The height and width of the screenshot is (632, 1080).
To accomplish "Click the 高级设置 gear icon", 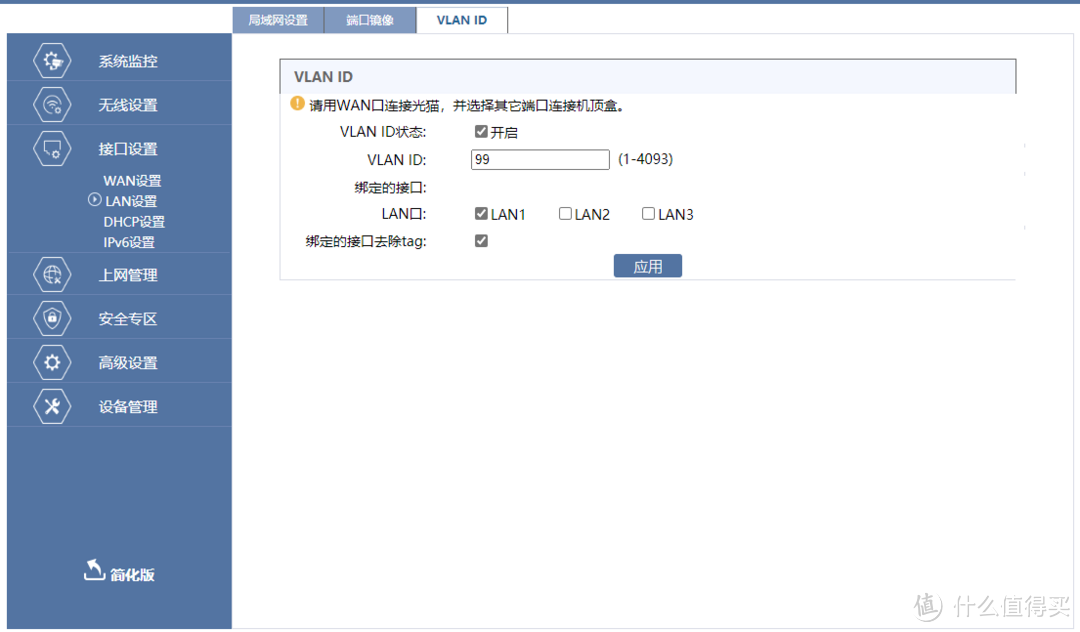I will tap(52, 363).
